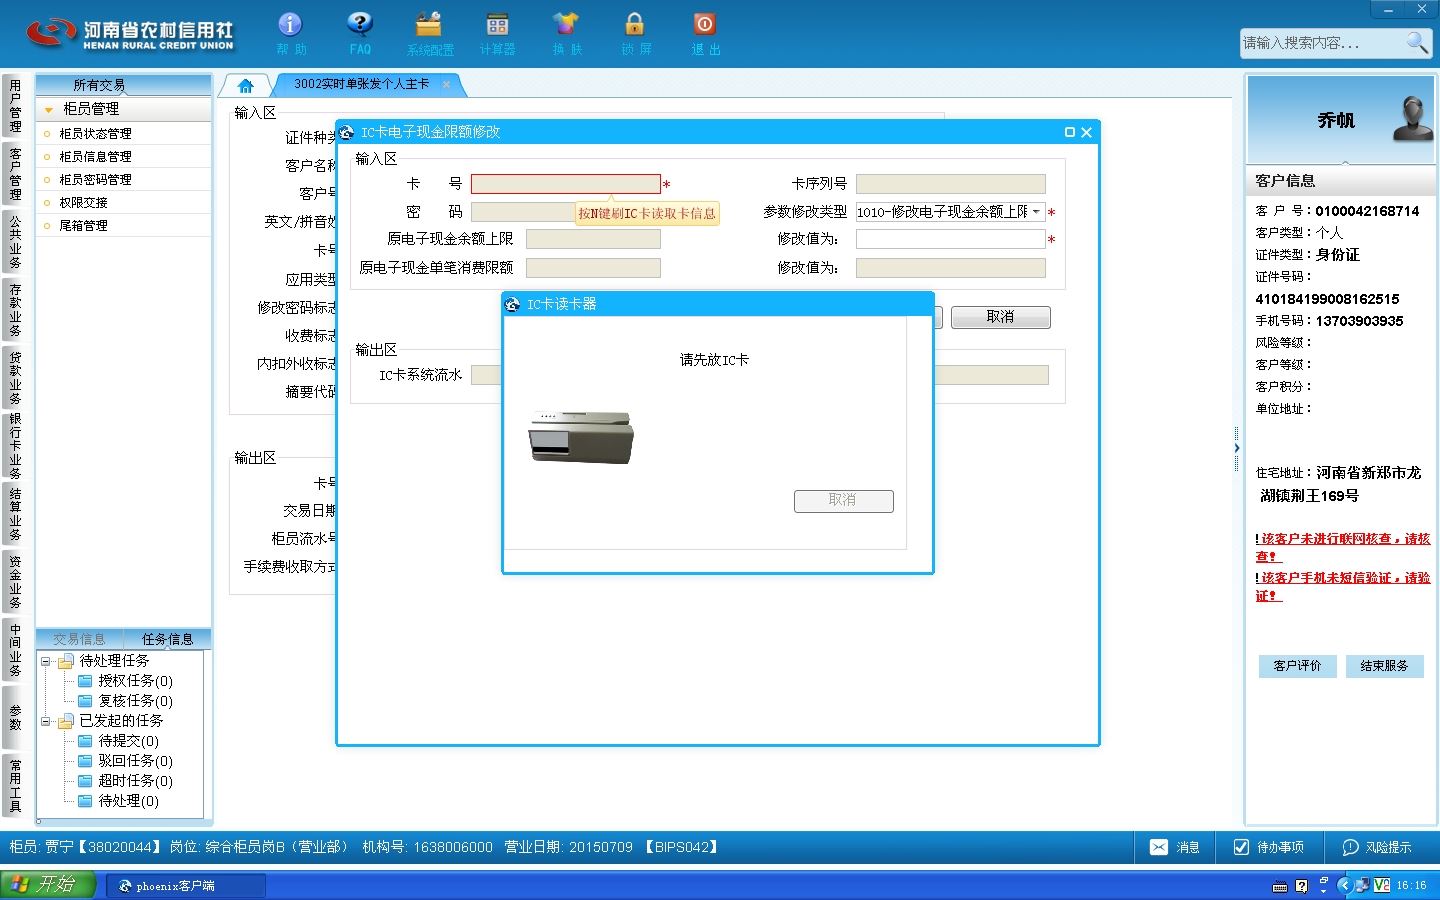Click the system tray clock

[x=1411, y=886]
